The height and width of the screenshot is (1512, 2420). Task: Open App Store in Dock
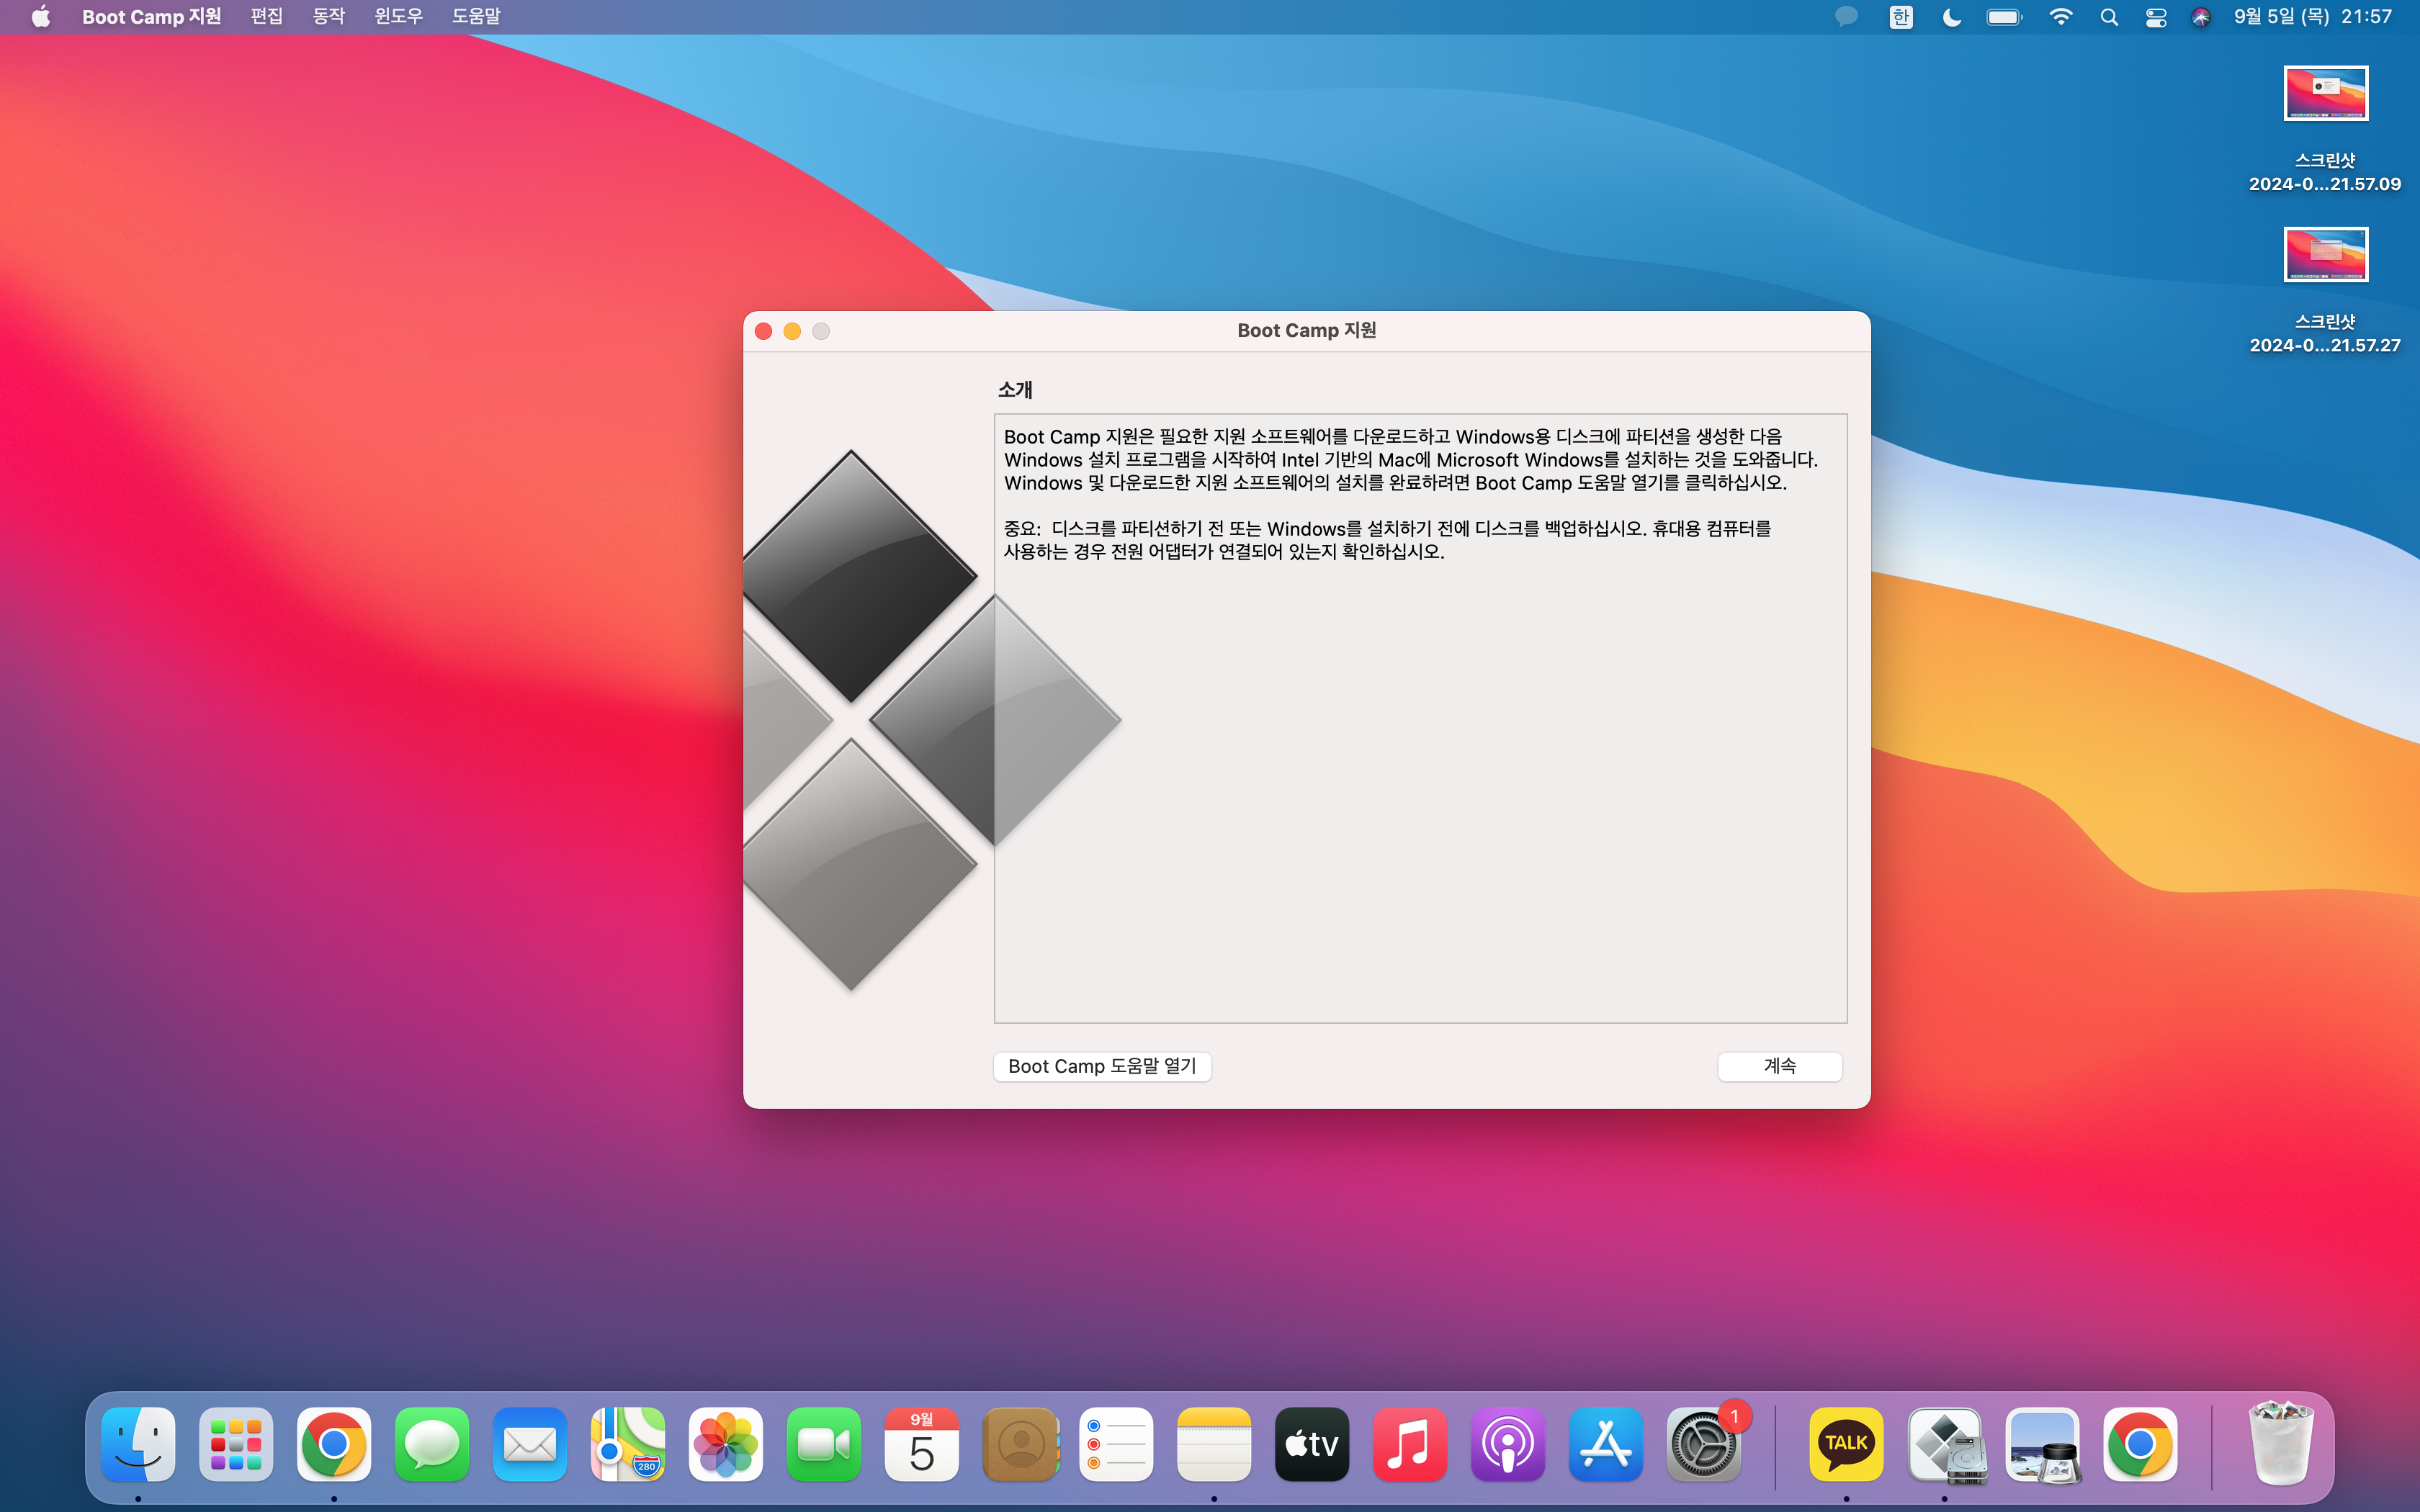[x=1606, y=1444]
